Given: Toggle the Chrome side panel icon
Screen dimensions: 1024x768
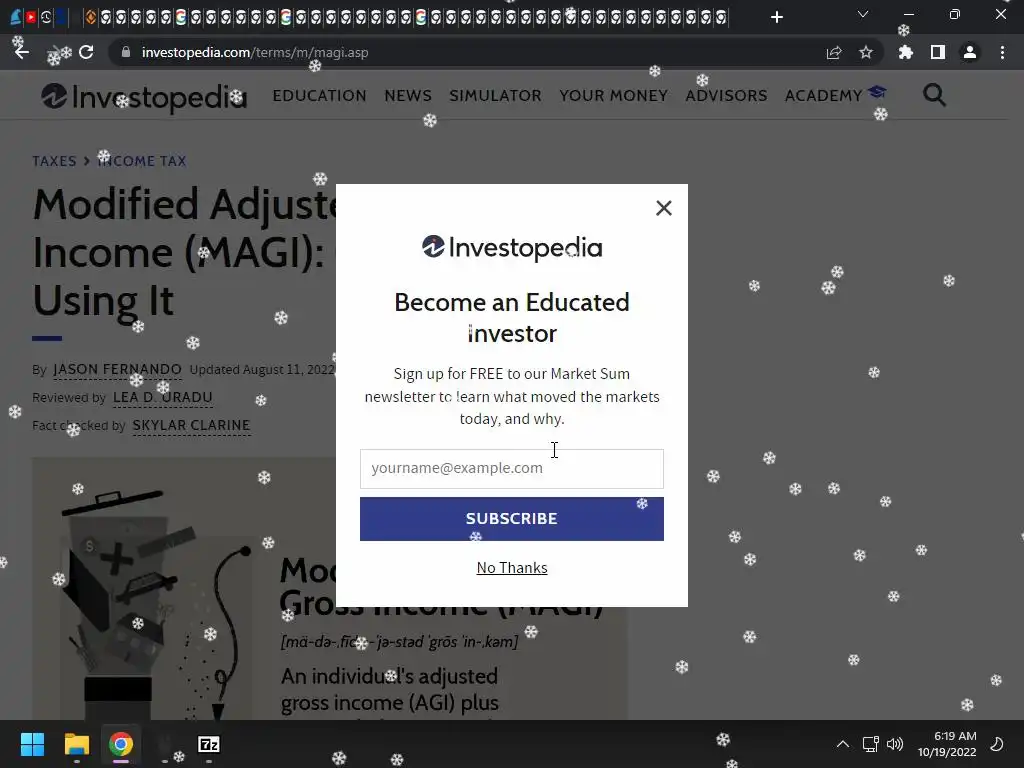Looking at the screenshot, I should point(937,52).
